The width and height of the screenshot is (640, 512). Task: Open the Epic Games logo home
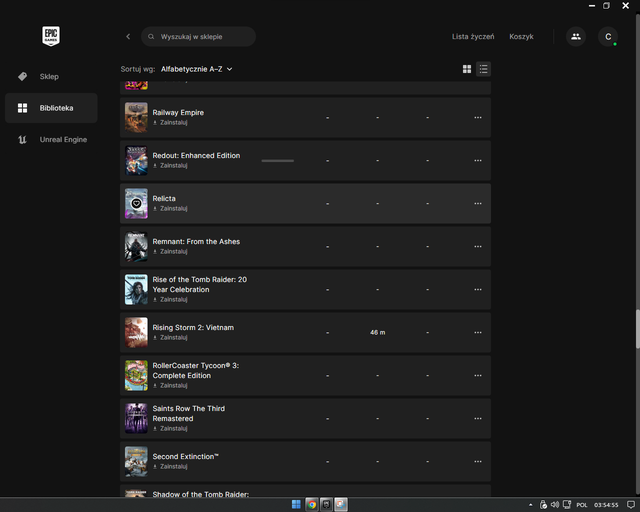[51, 36]
